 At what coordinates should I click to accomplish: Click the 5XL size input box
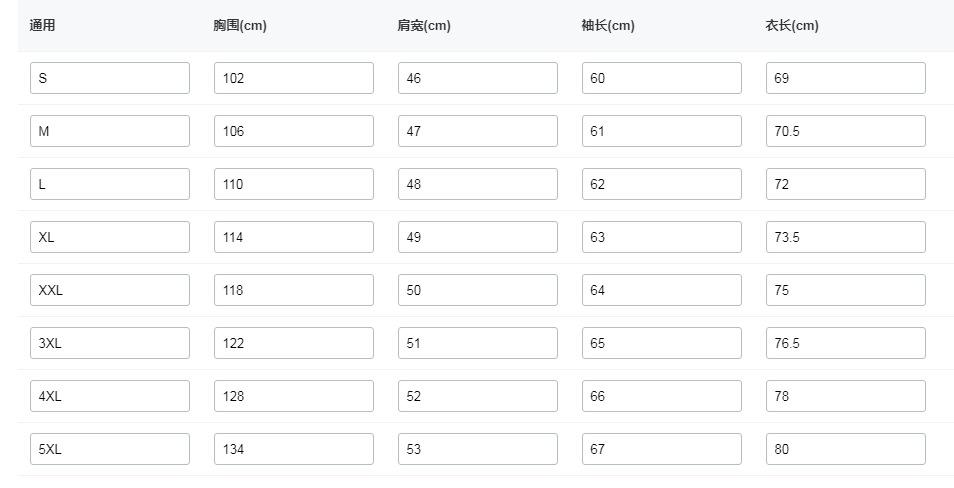pos(110,449)
